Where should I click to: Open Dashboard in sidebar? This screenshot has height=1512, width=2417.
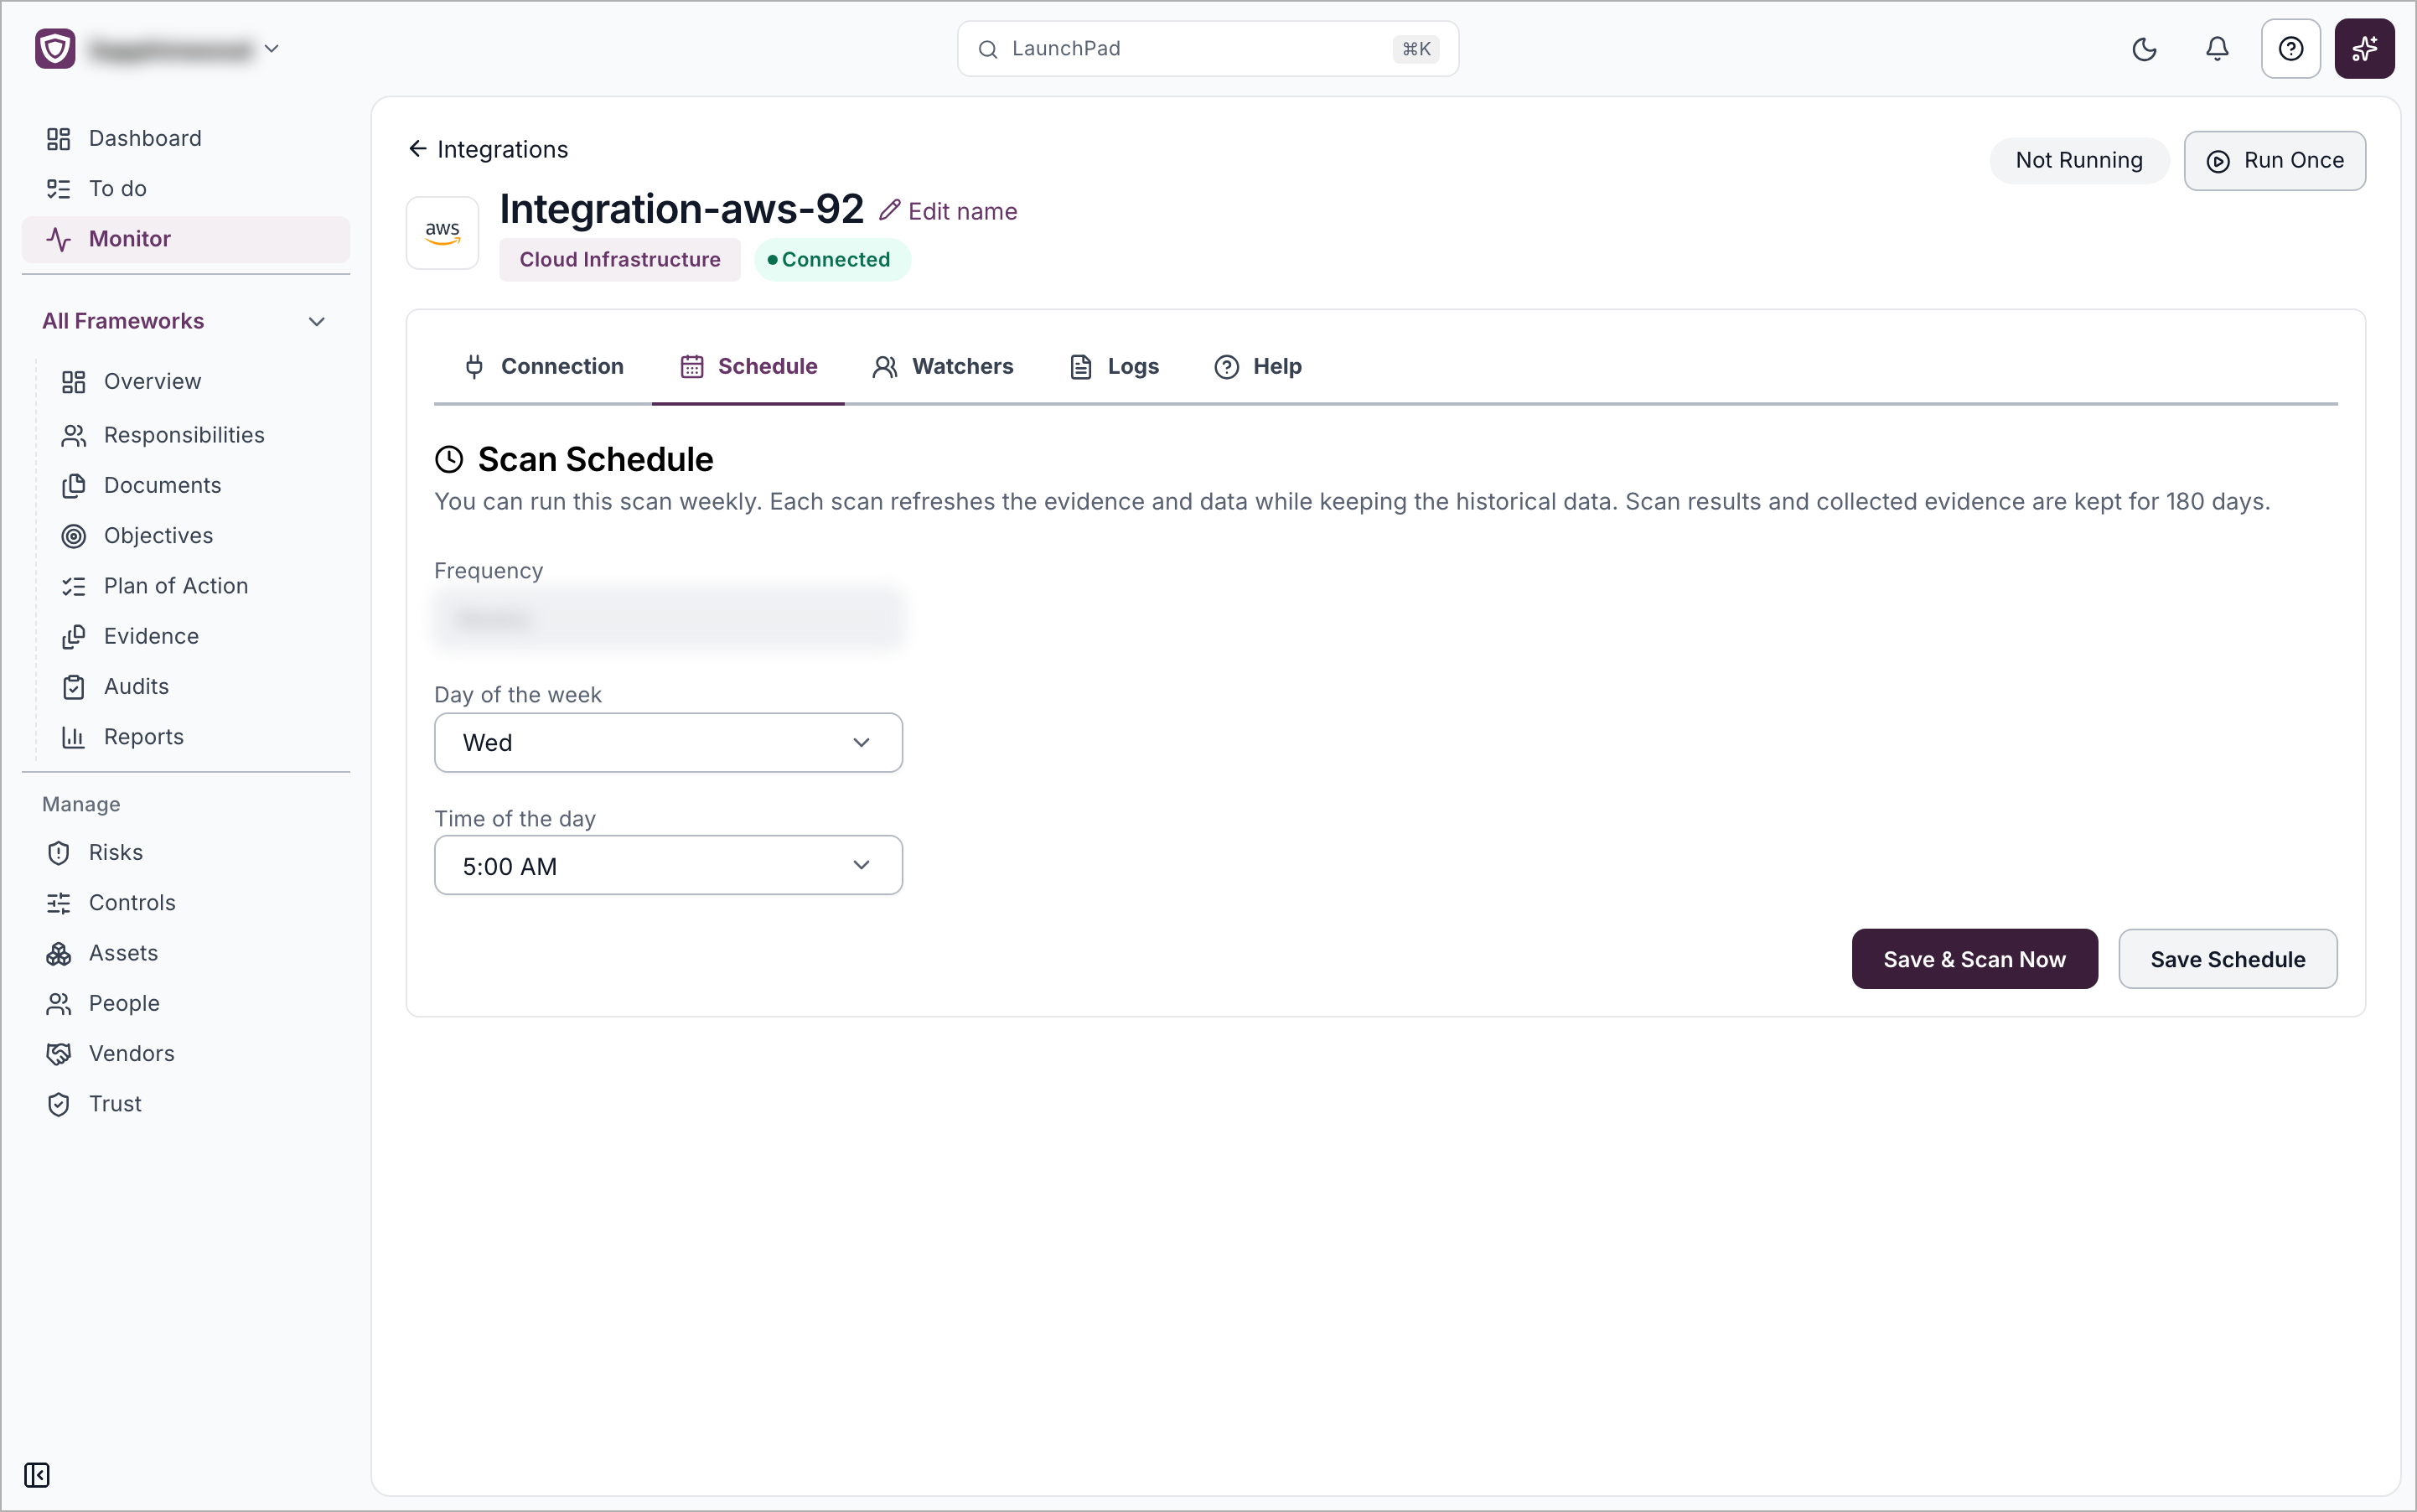point(186,138)
